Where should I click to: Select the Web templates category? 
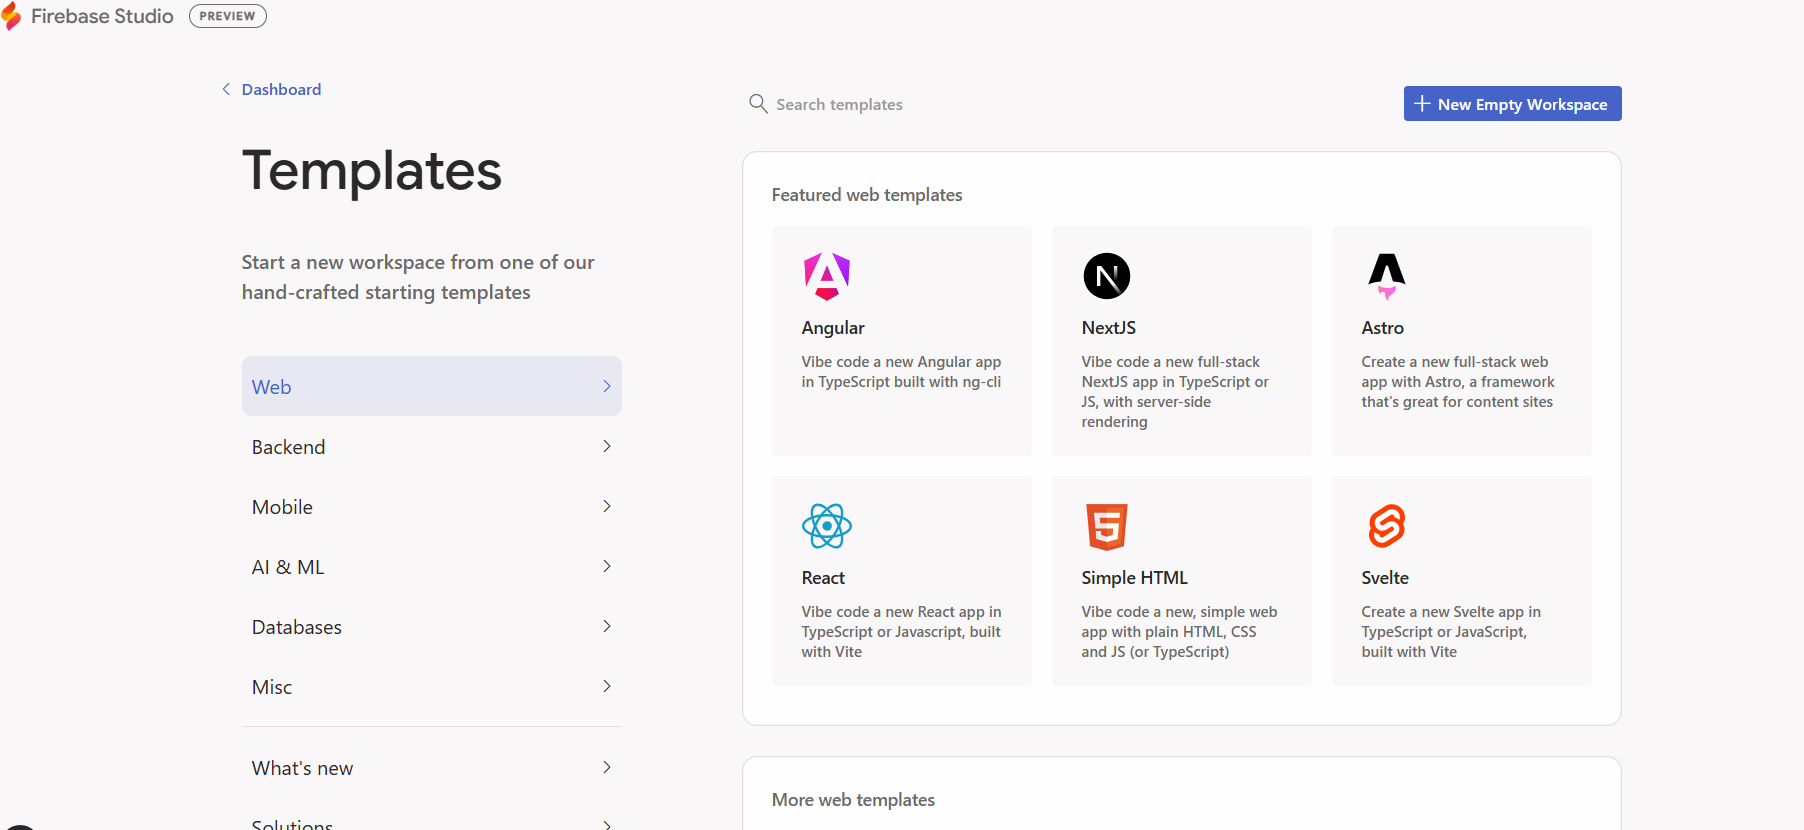[x=431, y=387]
